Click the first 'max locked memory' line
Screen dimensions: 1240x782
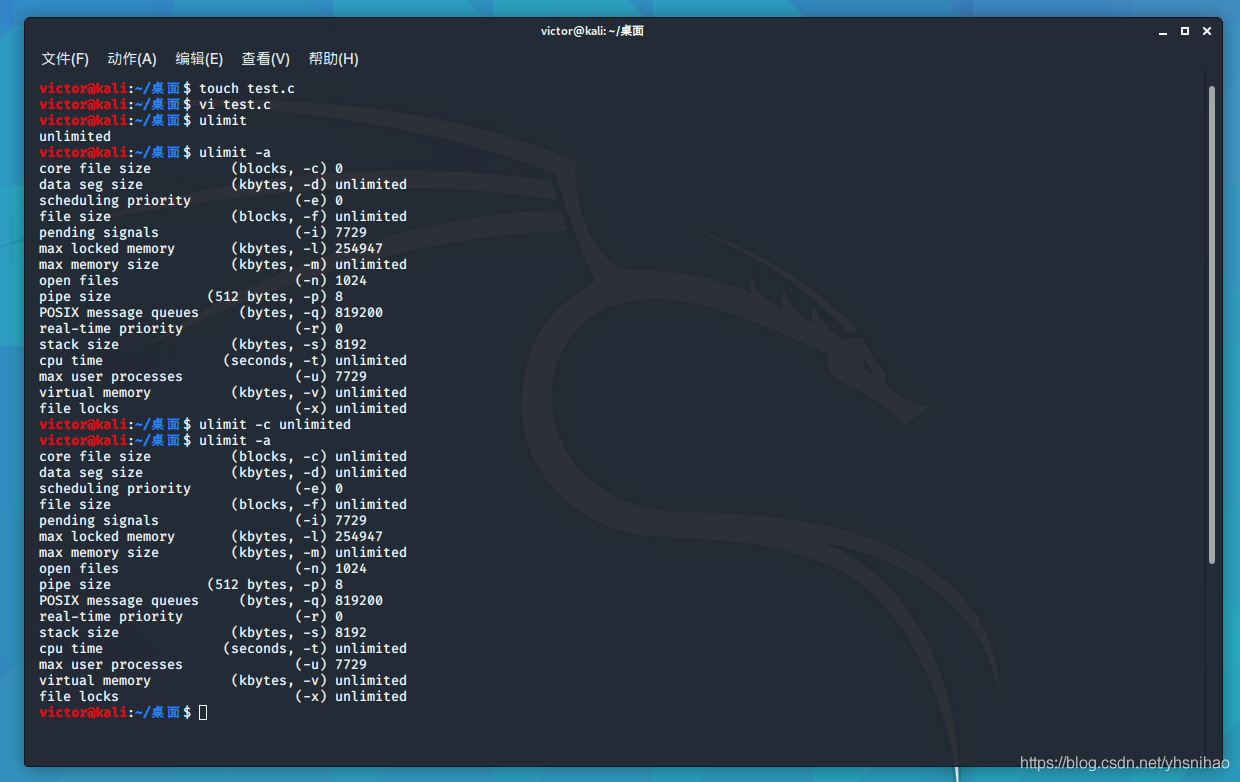click(x=211, y=248)
